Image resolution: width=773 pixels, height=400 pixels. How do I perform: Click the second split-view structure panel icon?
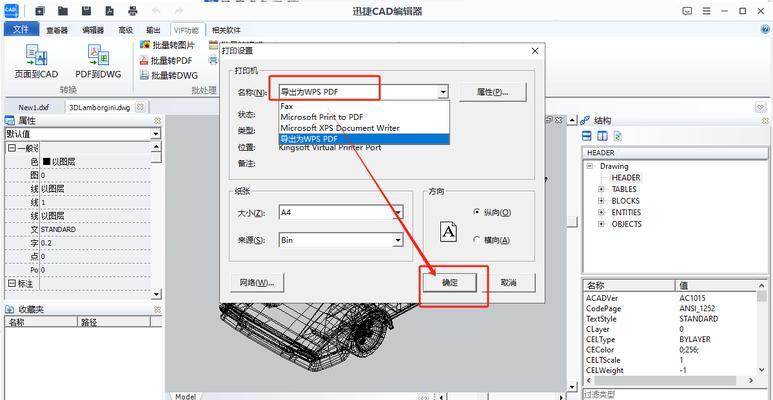(x=602, y=136)
